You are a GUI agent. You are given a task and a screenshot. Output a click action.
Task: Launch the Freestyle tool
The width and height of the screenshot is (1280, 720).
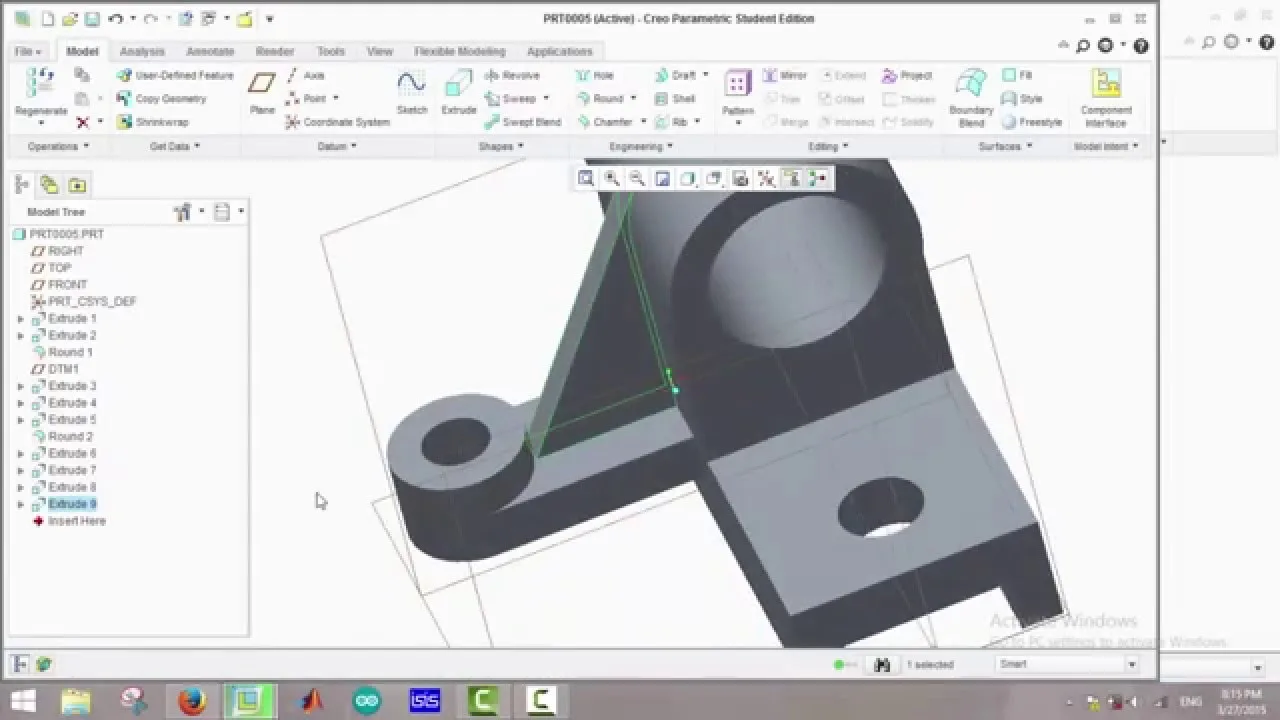[x=1032, y=122]
